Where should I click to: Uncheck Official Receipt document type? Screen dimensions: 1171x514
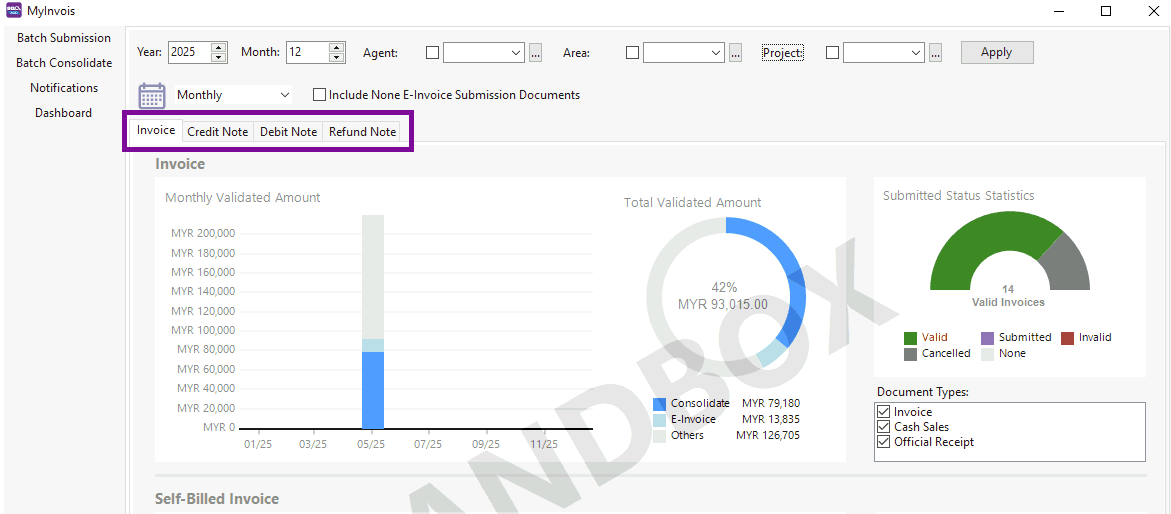[x=883, y=442]
